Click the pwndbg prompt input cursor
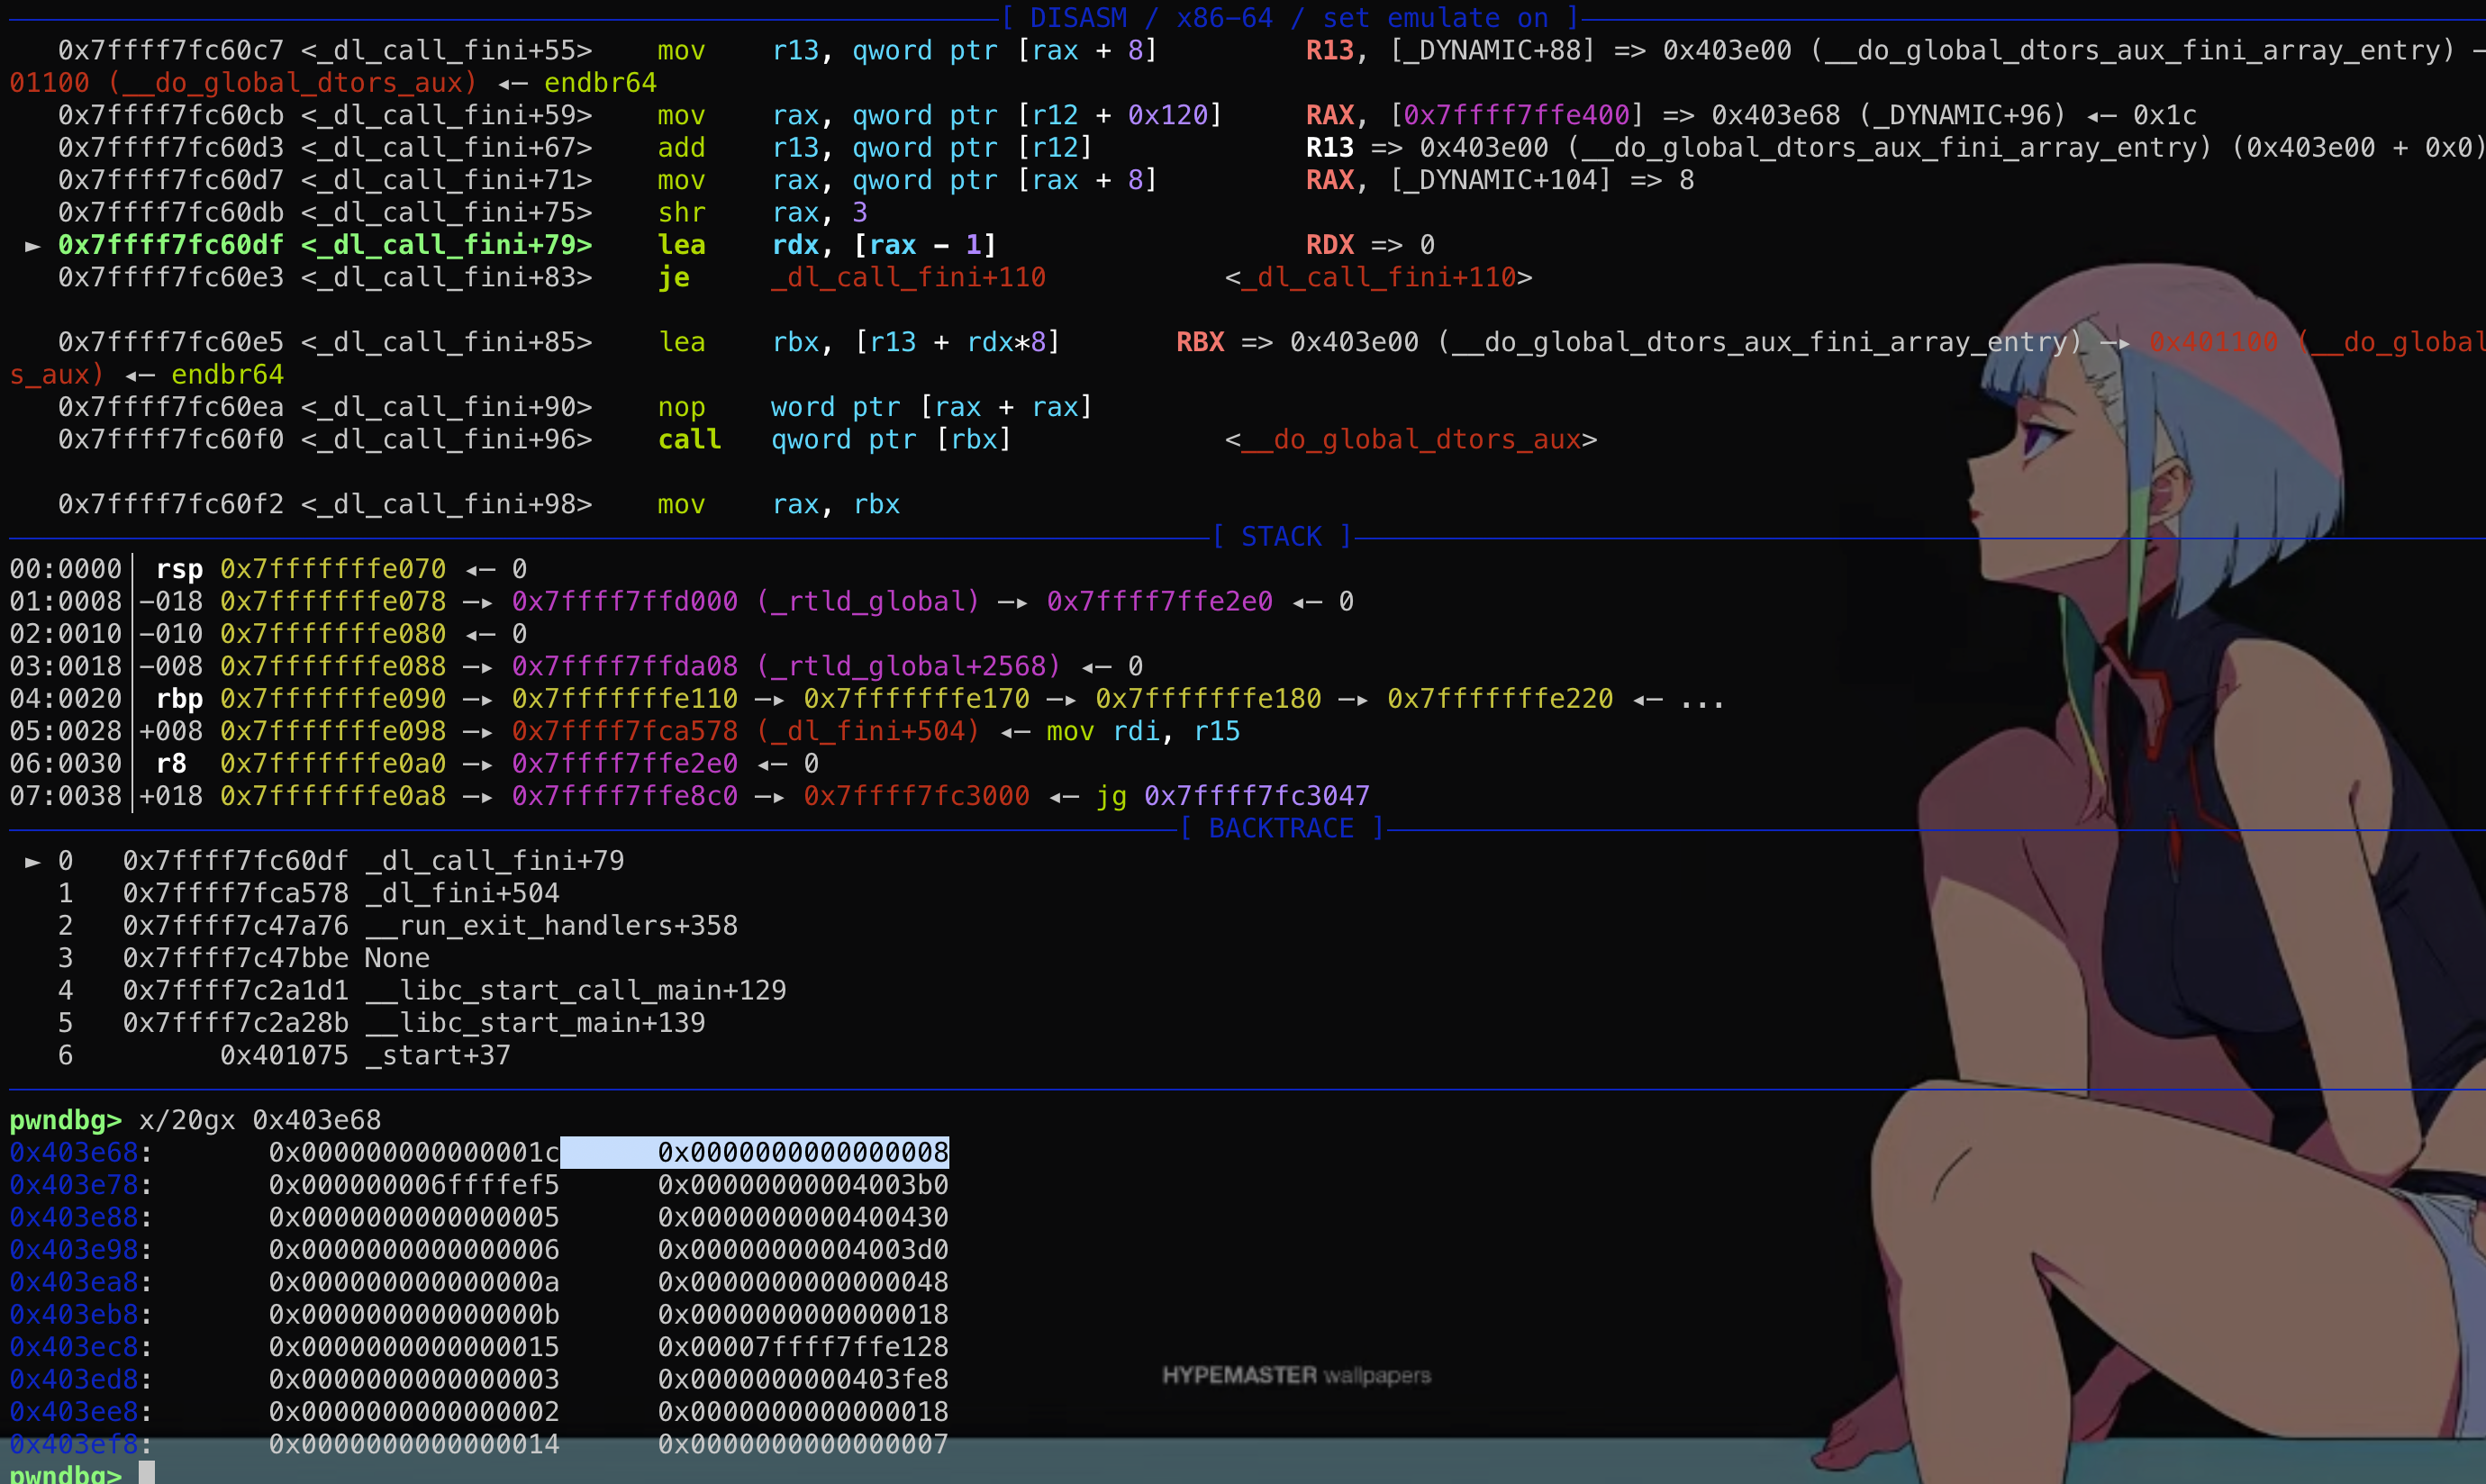Screen dimensions: 2486x1484 click(147, 1473)
